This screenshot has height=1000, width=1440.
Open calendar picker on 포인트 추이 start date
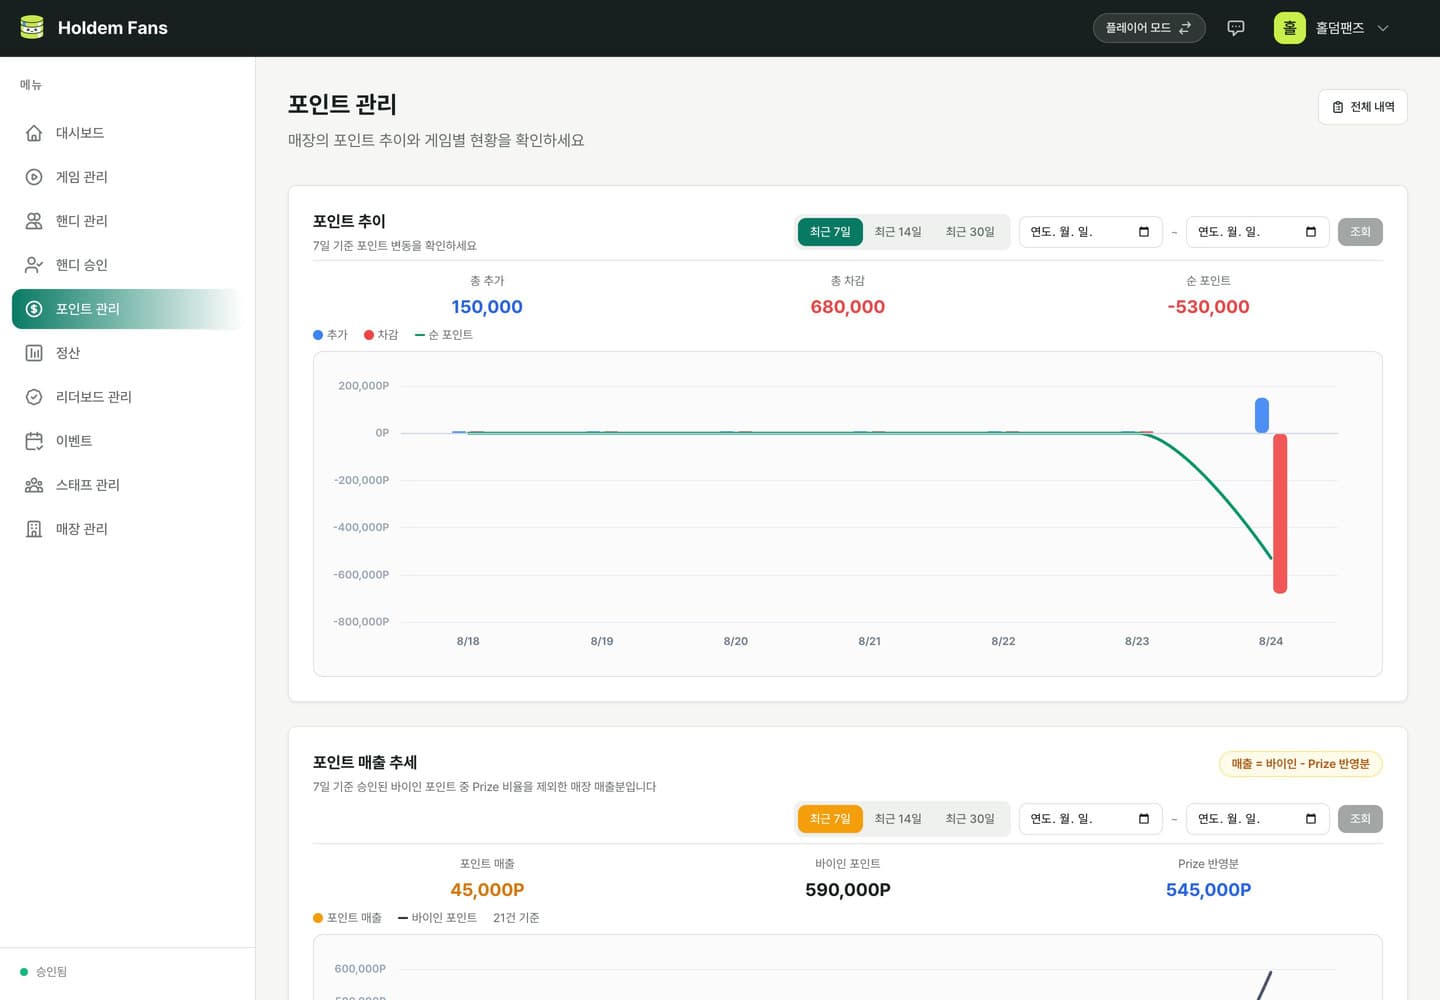(1144, 232)
